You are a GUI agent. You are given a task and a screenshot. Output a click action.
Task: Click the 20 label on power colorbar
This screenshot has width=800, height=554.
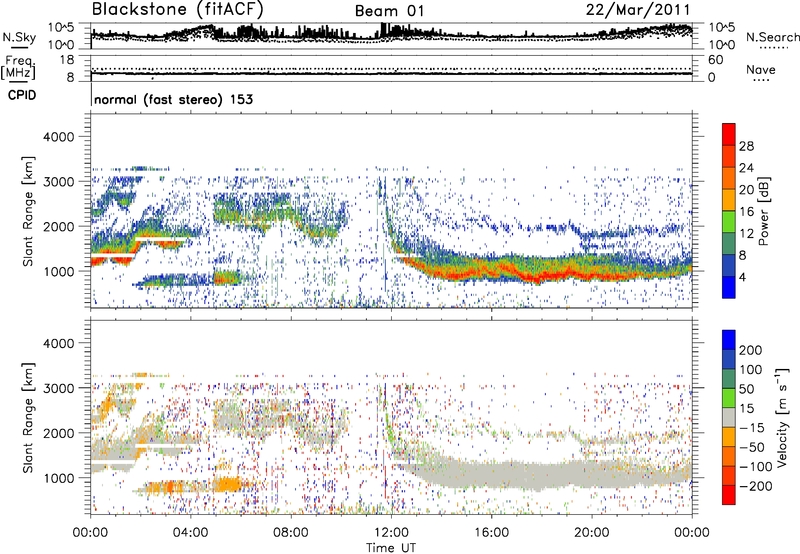[746, 190]
